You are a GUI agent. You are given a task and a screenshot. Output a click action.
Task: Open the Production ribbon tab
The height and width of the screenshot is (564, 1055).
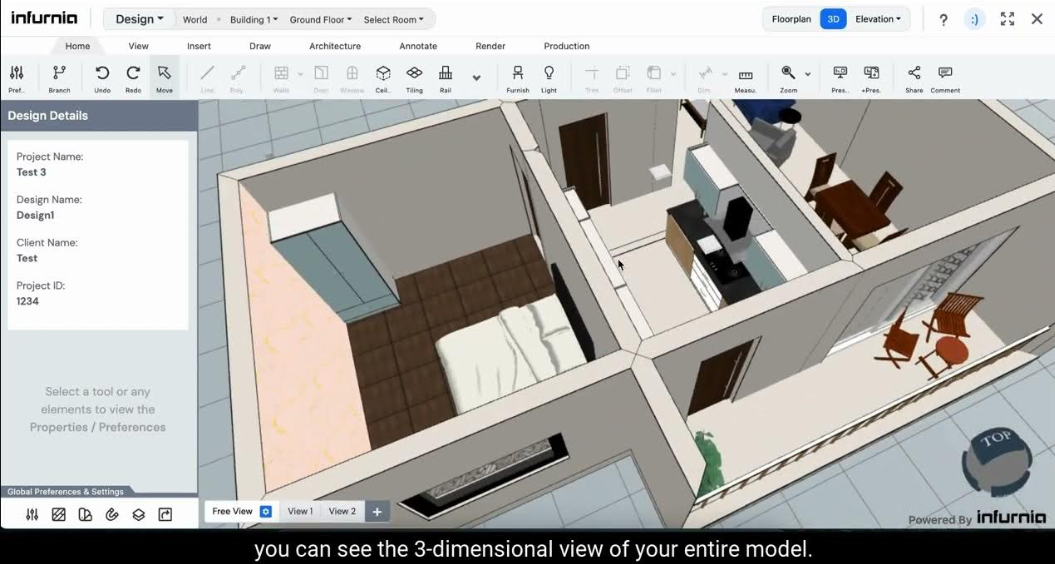click(567, 46)
